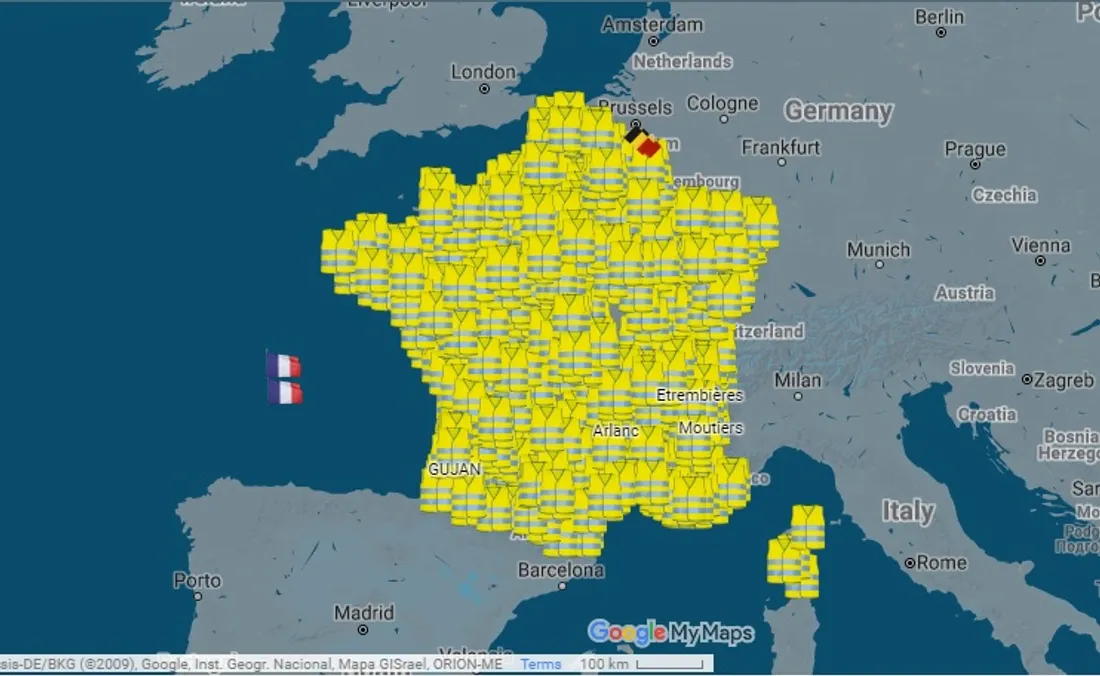Click the lower French flag marker
The image size is (1100, 676).
tap(285, 391)
